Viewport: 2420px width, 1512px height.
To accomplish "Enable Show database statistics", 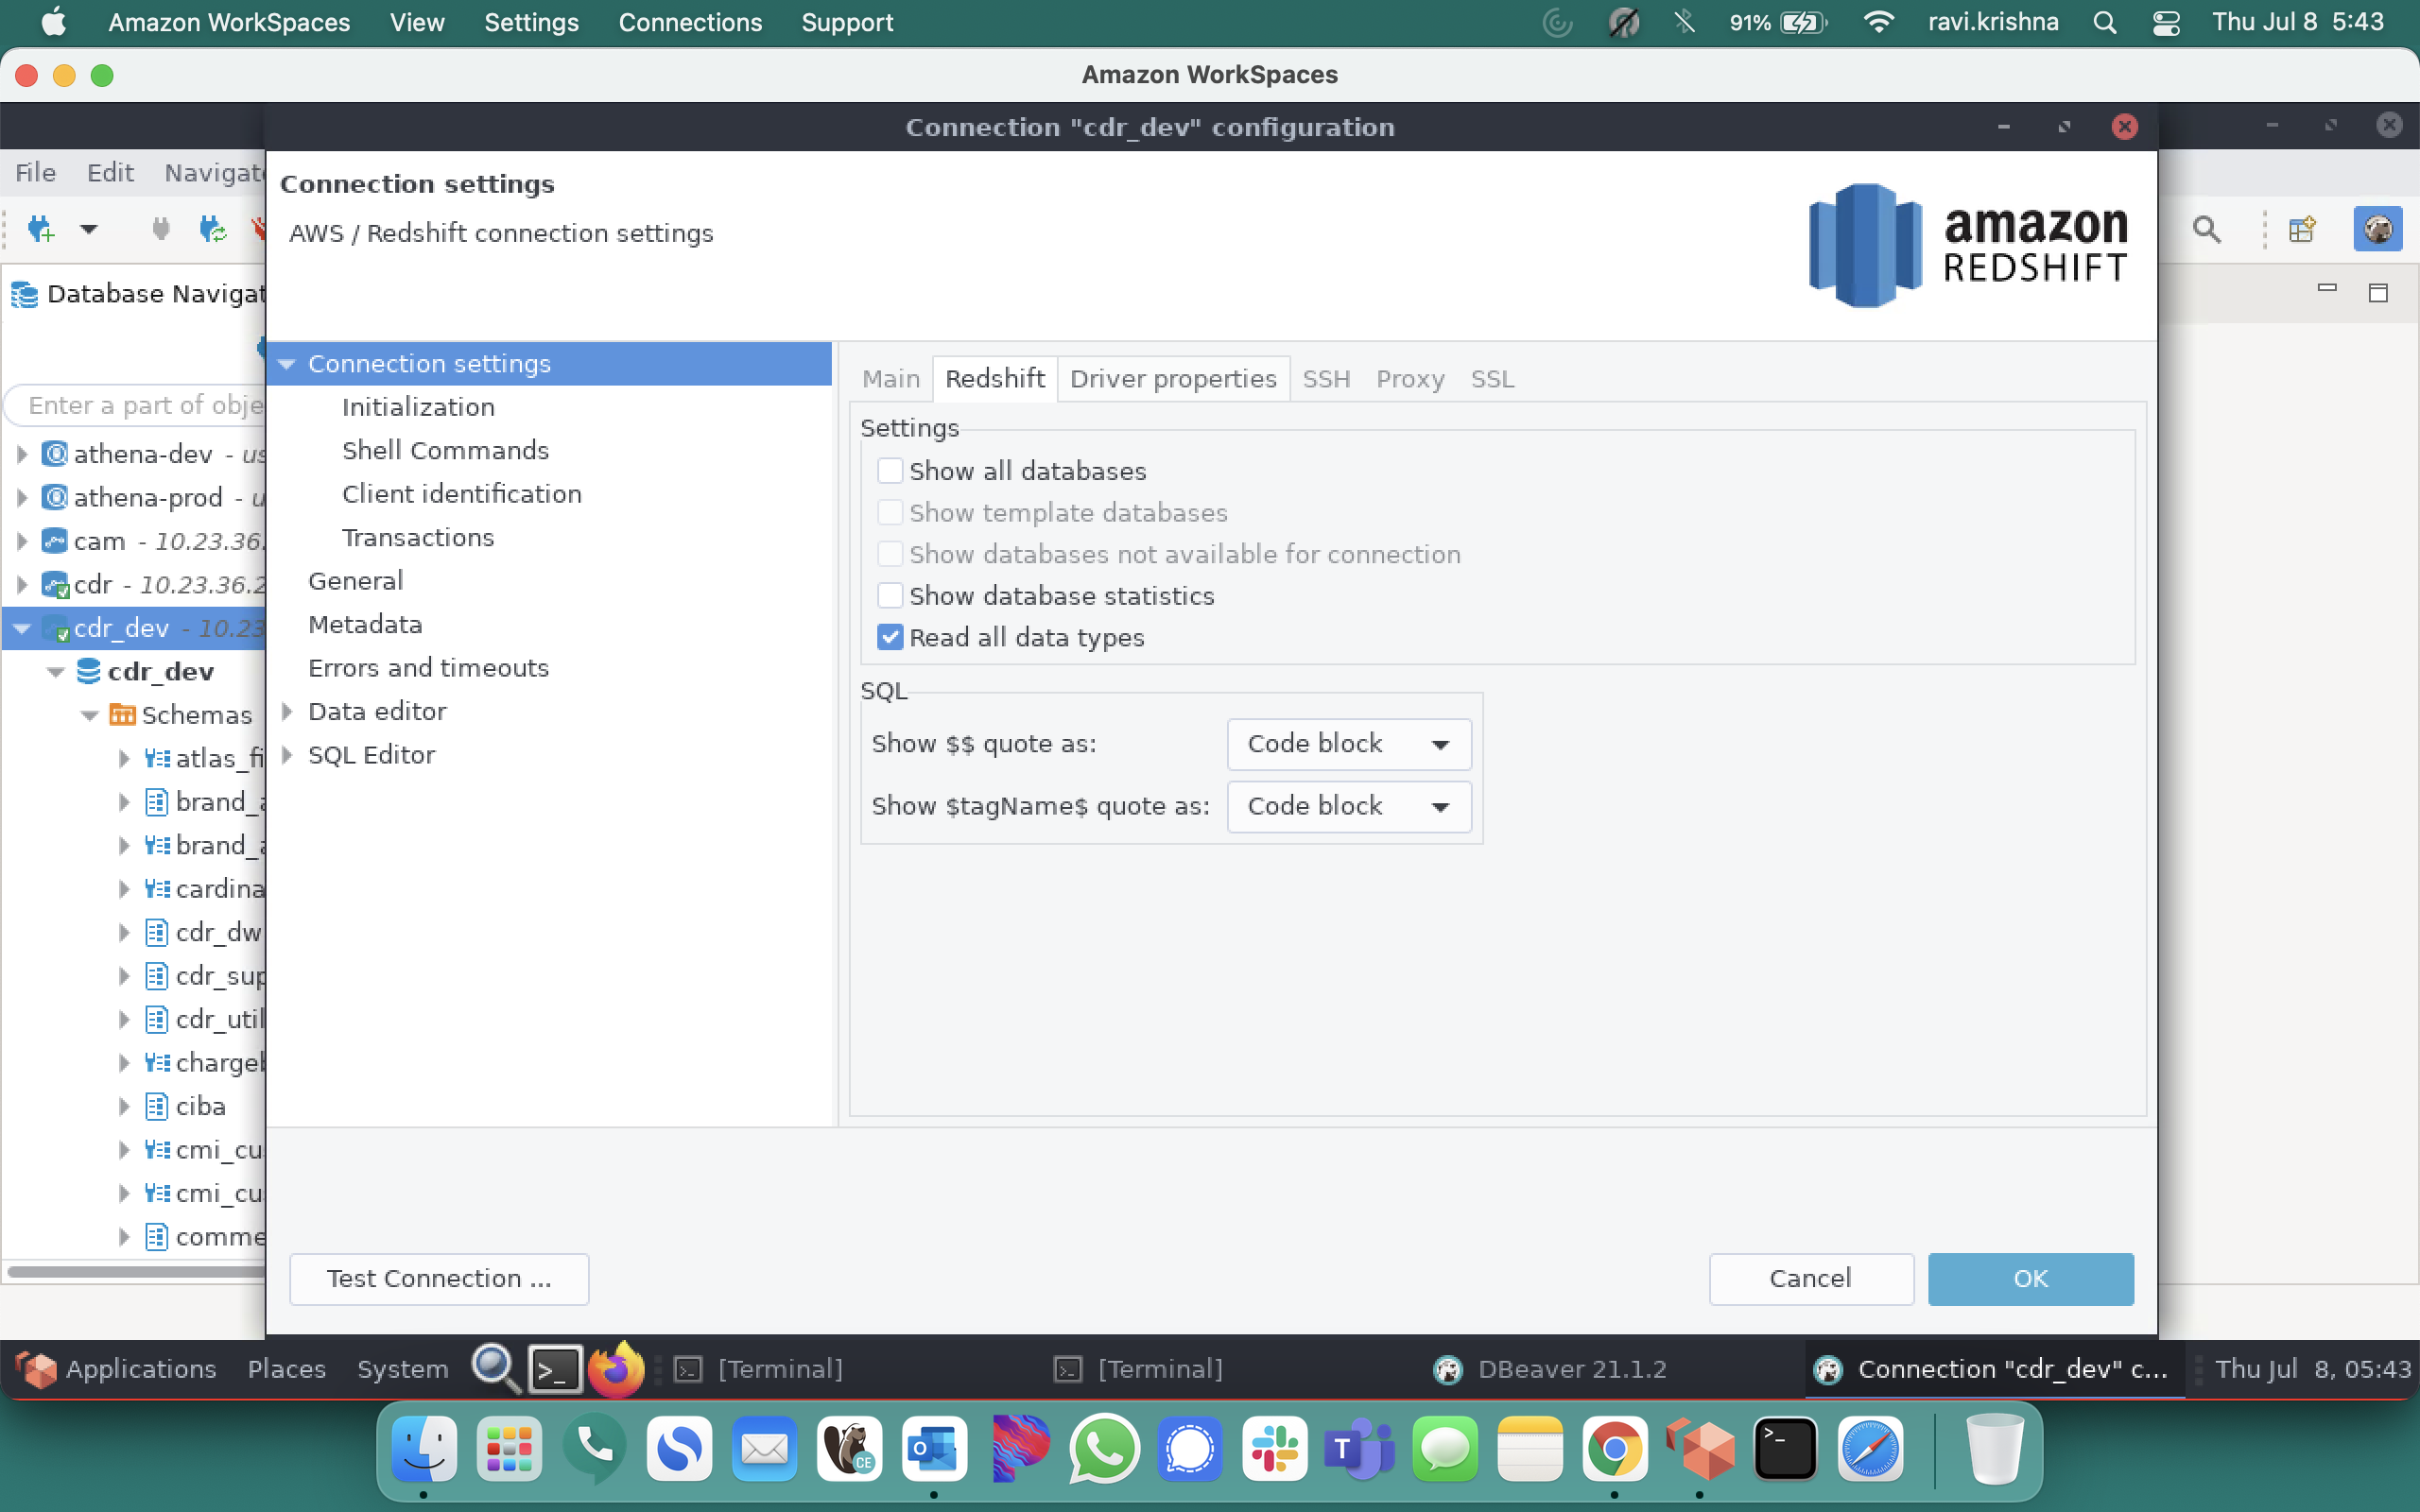I will pyautogui.click(x=890, y=595).
